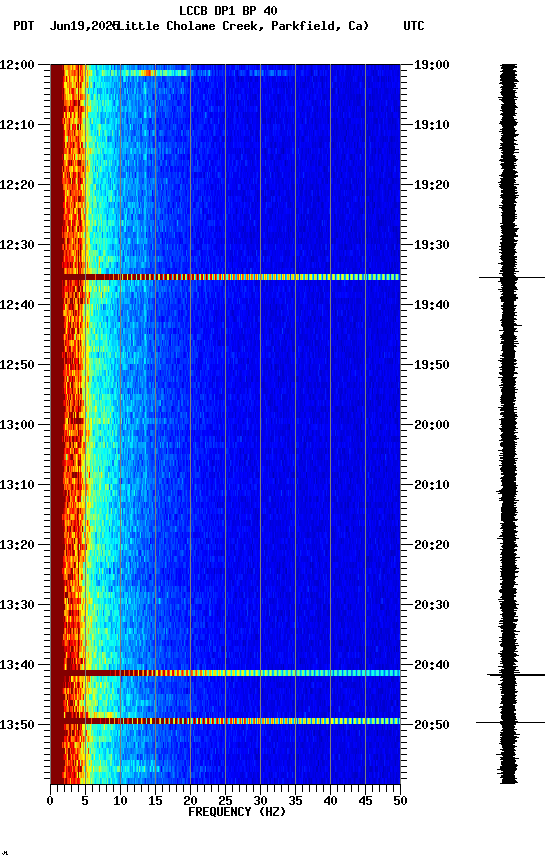Image resolution: width=552 pixels, height=864 pixels.
Task: Click the 25 Hz frequency axis label
Action: coord(225,801)
